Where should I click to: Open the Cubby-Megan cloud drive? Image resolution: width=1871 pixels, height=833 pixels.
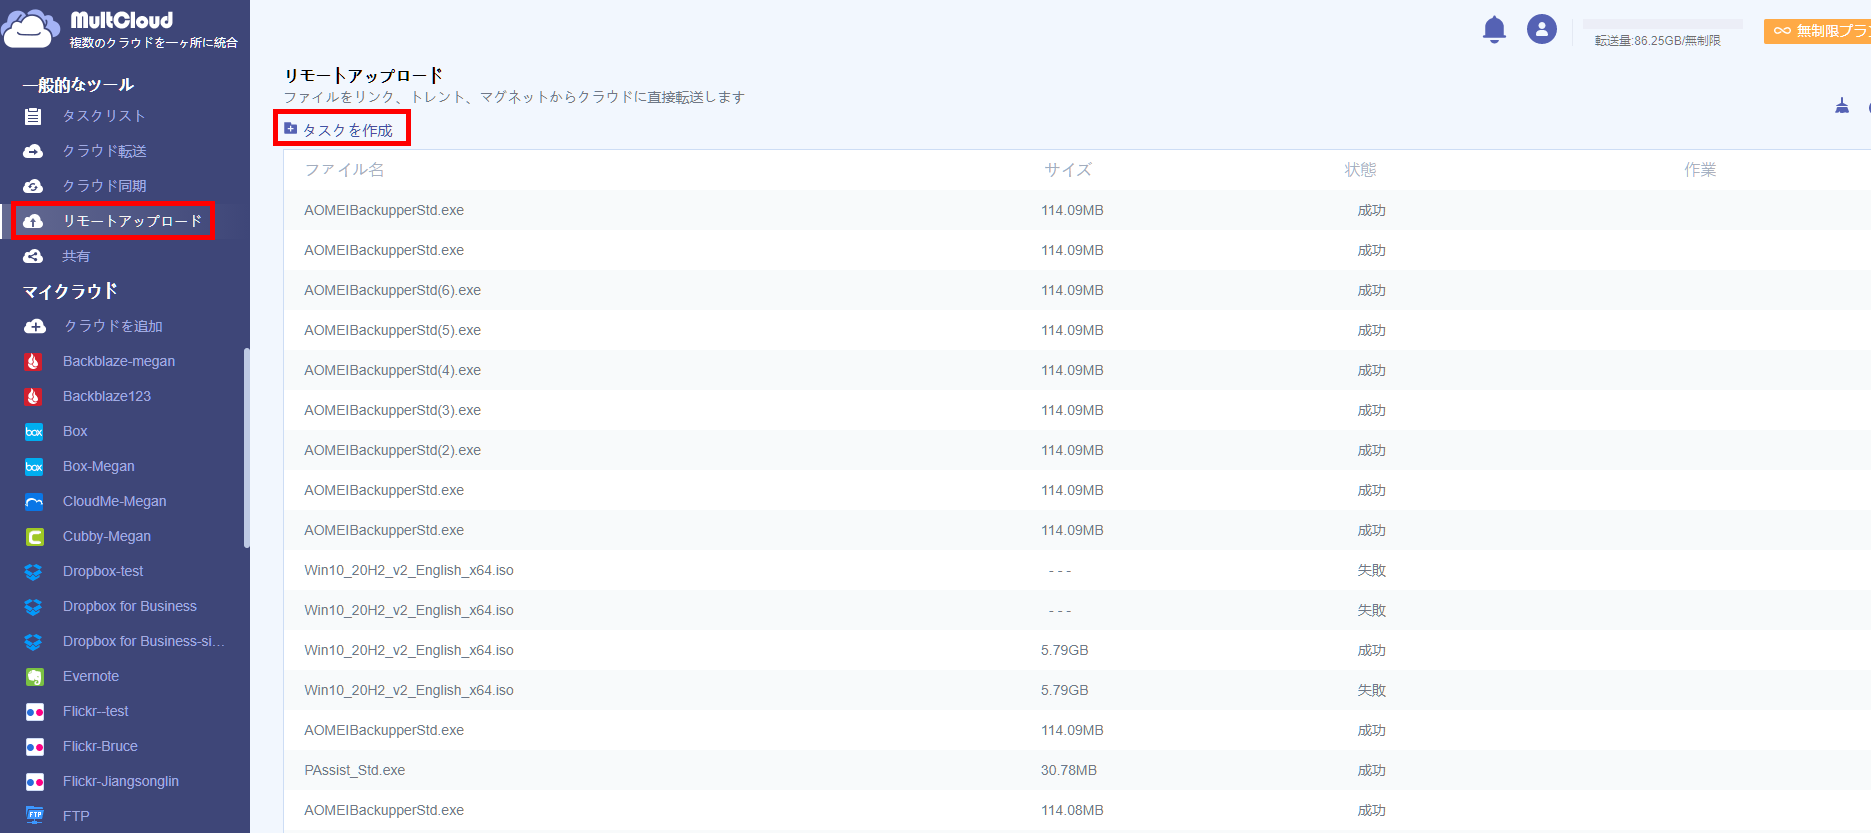(x=107, y=536)
